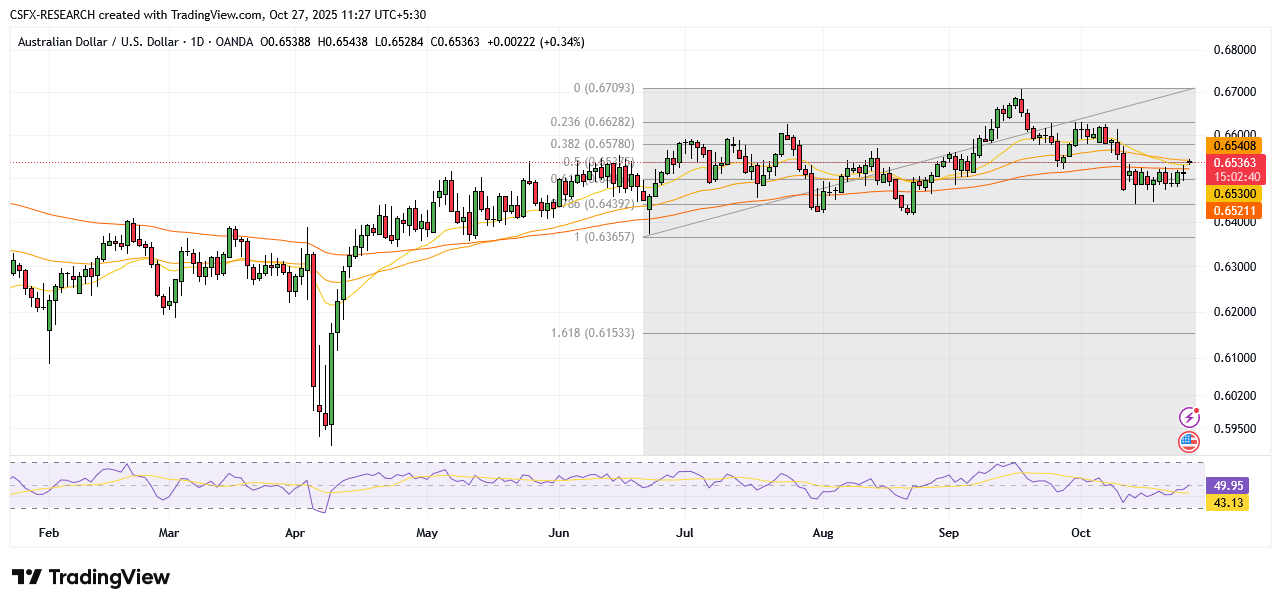Screen dimensions: 1281x607
Task: Click the red 0.65363 current price label
Action: point(1238,162)
